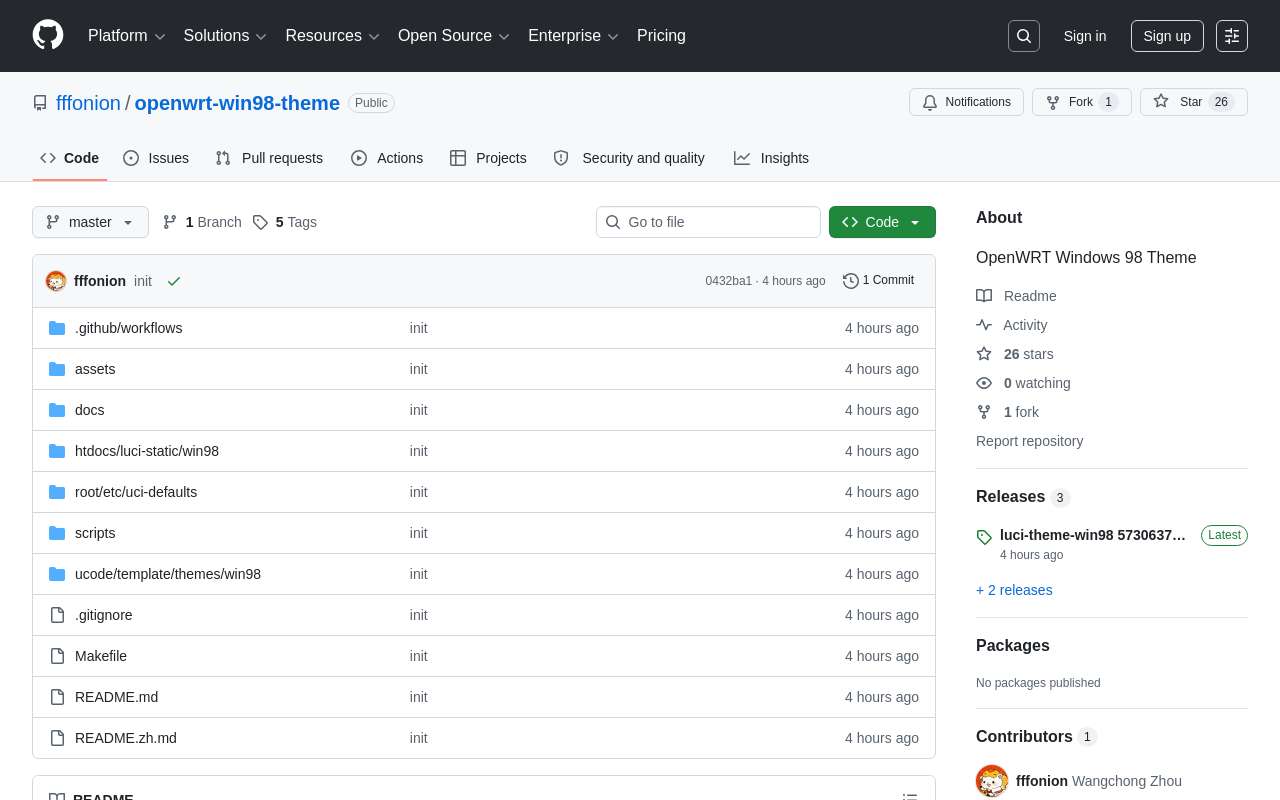Click the scripts folder icon

(57, 533)
